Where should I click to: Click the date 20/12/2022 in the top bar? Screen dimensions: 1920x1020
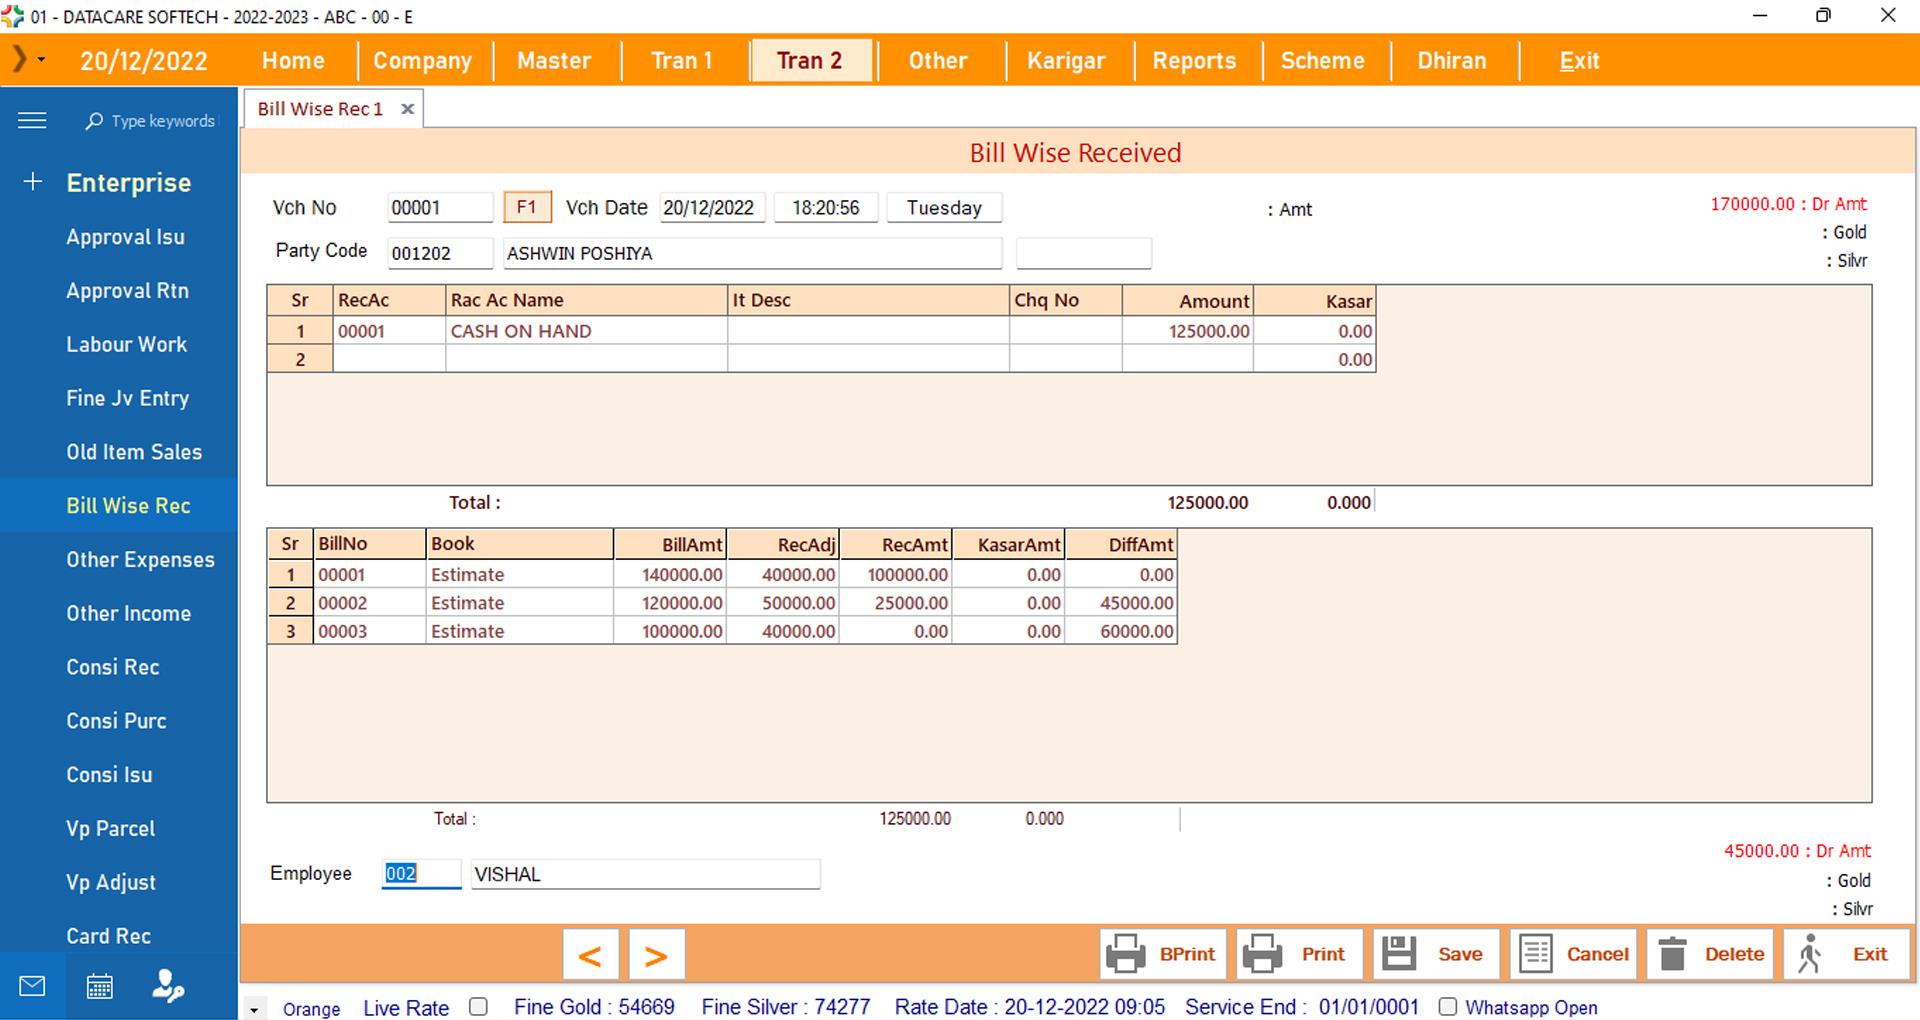144,61
